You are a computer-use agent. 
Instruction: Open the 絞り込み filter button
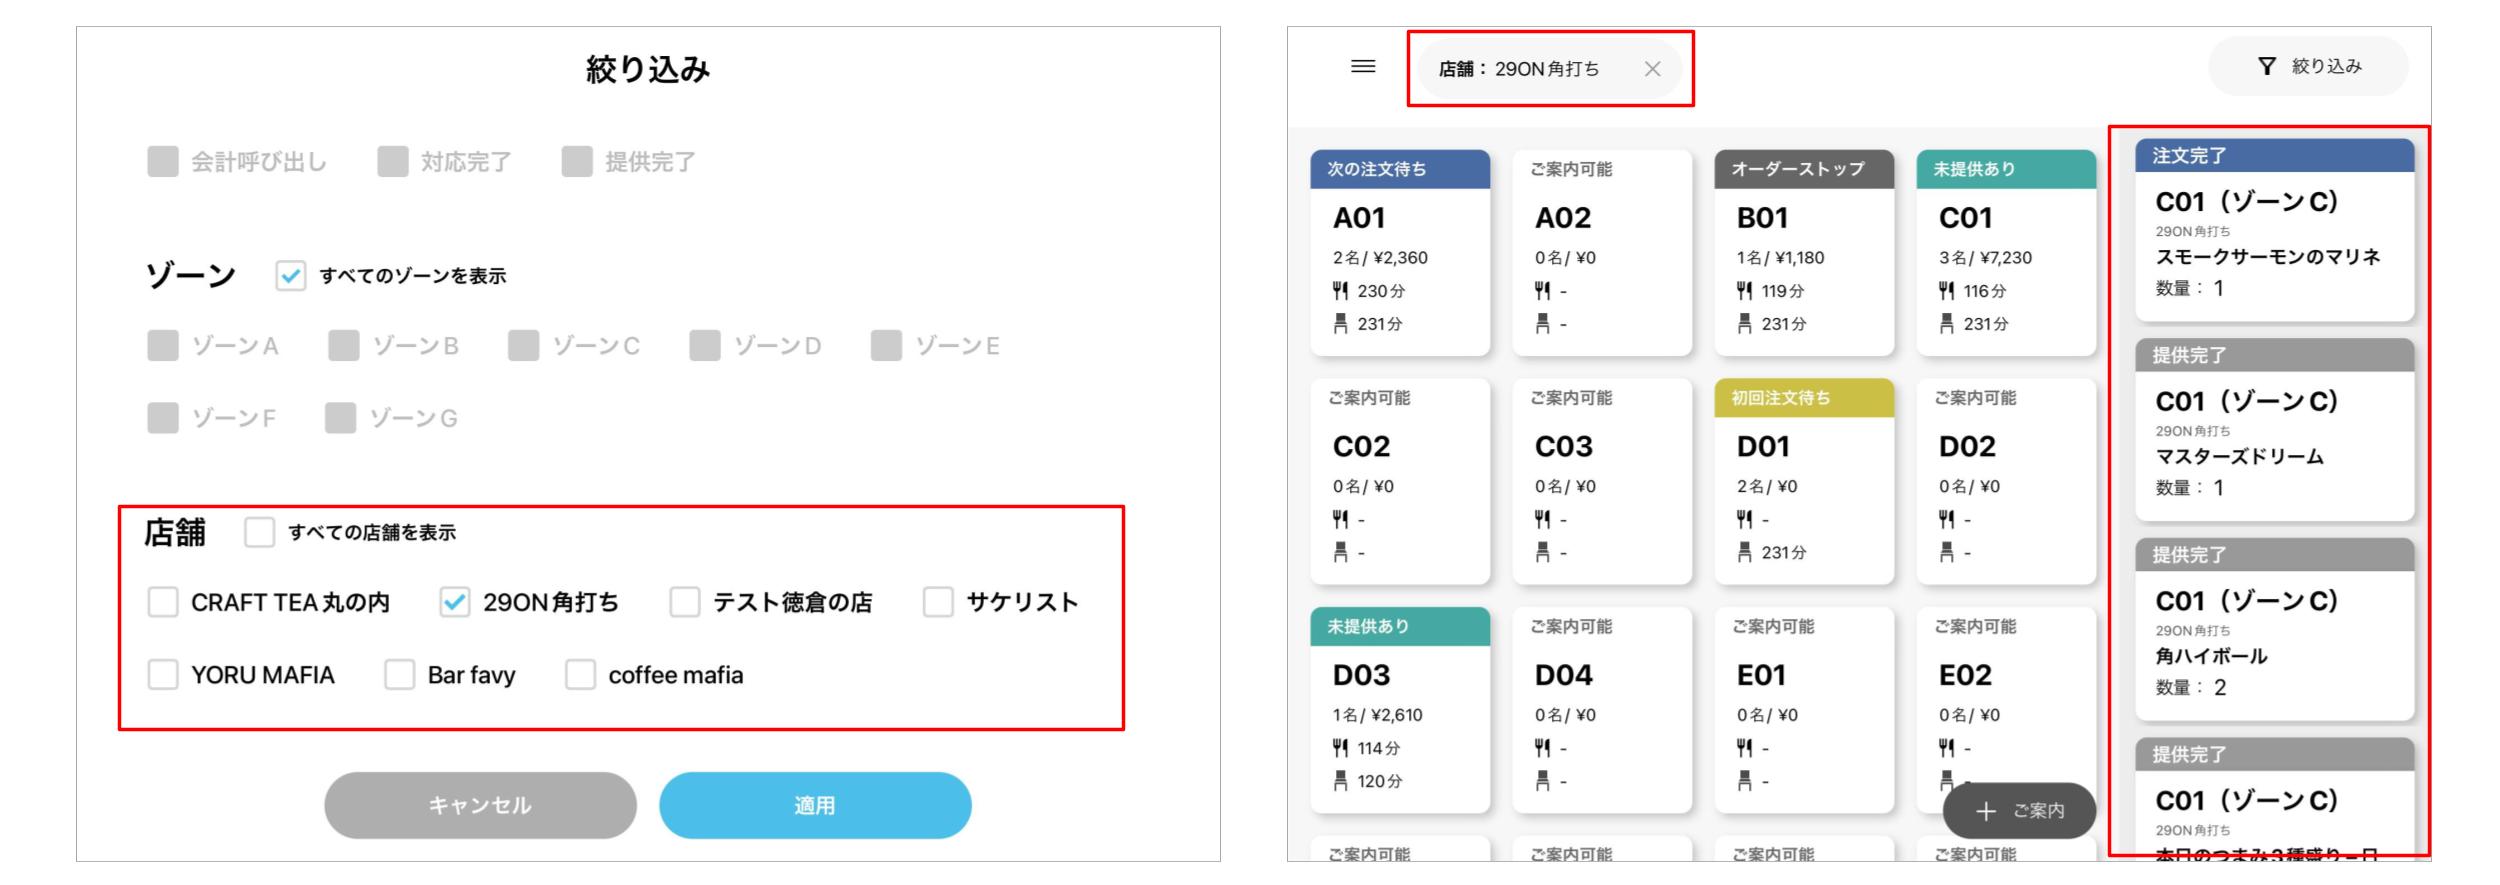[x=2308, y=67]
